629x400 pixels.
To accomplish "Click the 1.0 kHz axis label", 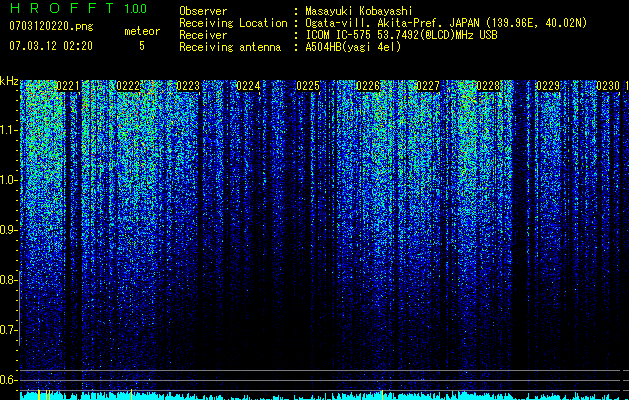I will click(9, 180).
